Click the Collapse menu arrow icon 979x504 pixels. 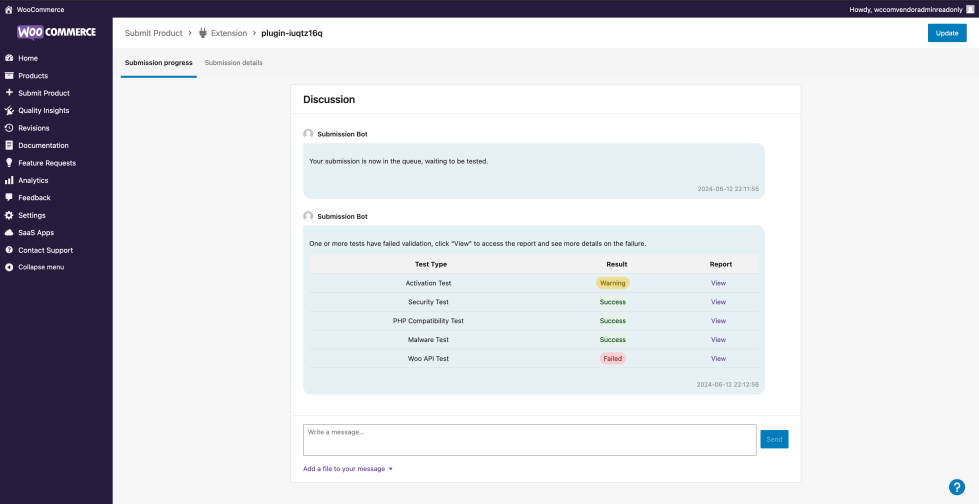tap(9, 267)
